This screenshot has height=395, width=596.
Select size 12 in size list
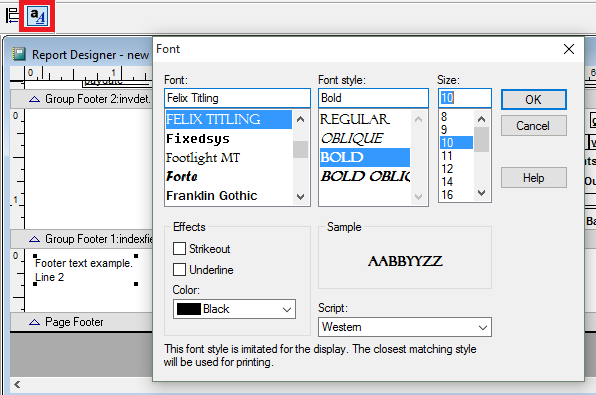click(456, 169)
